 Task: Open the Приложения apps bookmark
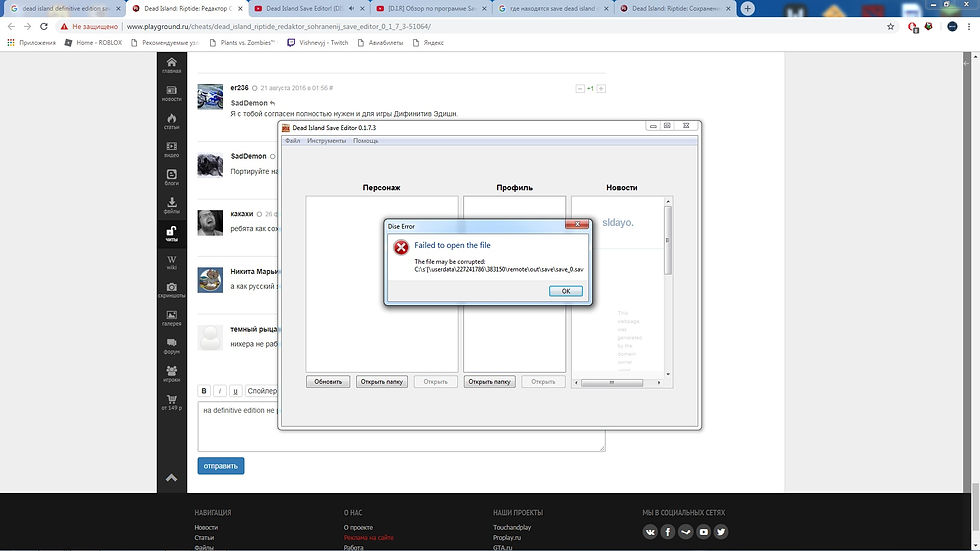[x=31, y=42]
